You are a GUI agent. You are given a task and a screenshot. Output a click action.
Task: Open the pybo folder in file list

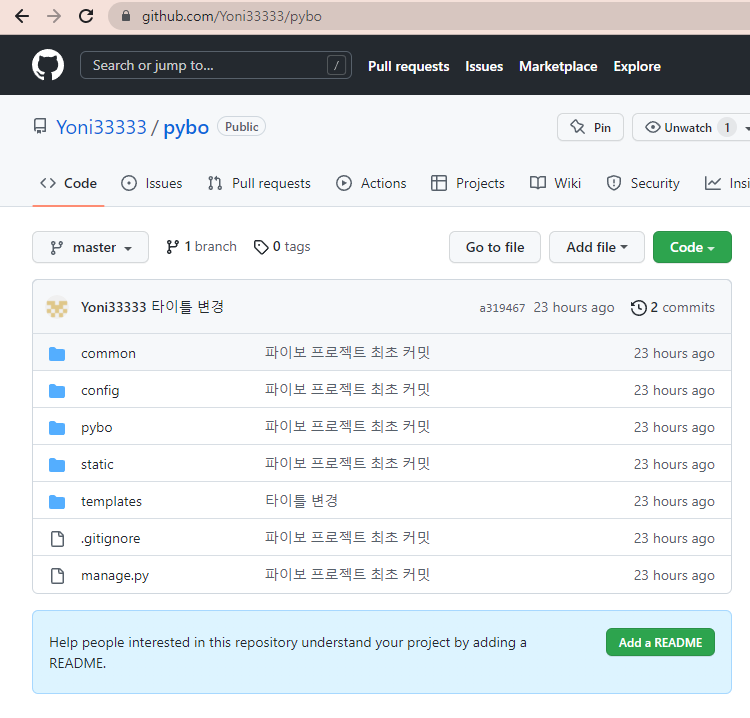pos(97,428)
